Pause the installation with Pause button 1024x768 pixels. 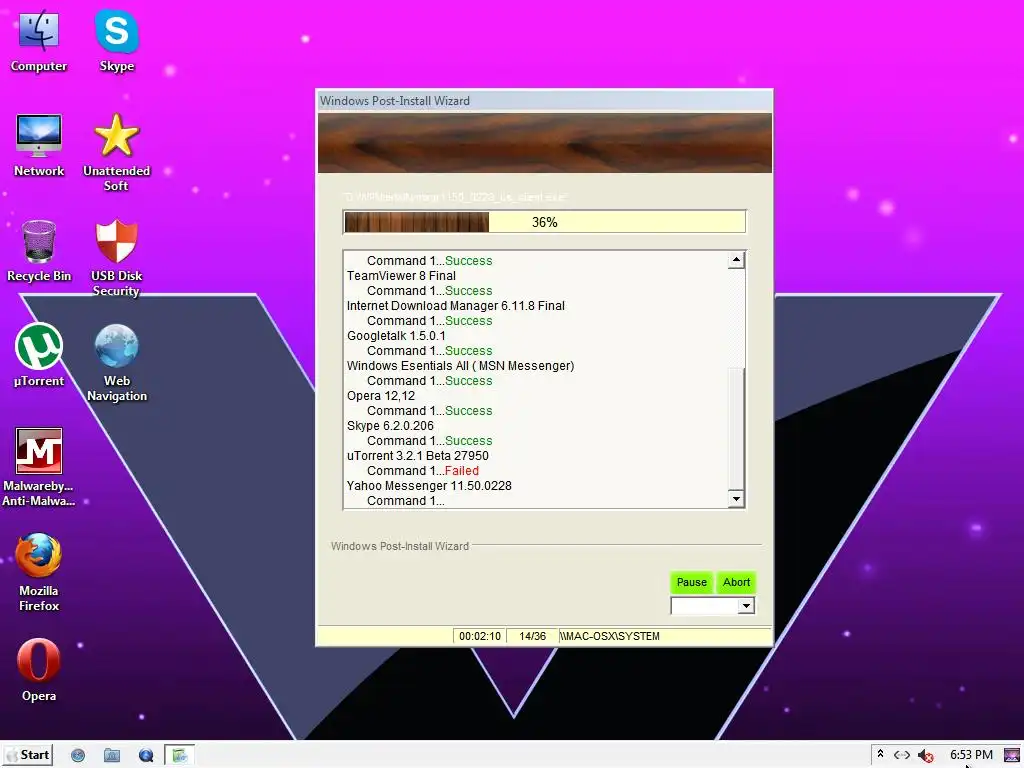click(692, 582)
